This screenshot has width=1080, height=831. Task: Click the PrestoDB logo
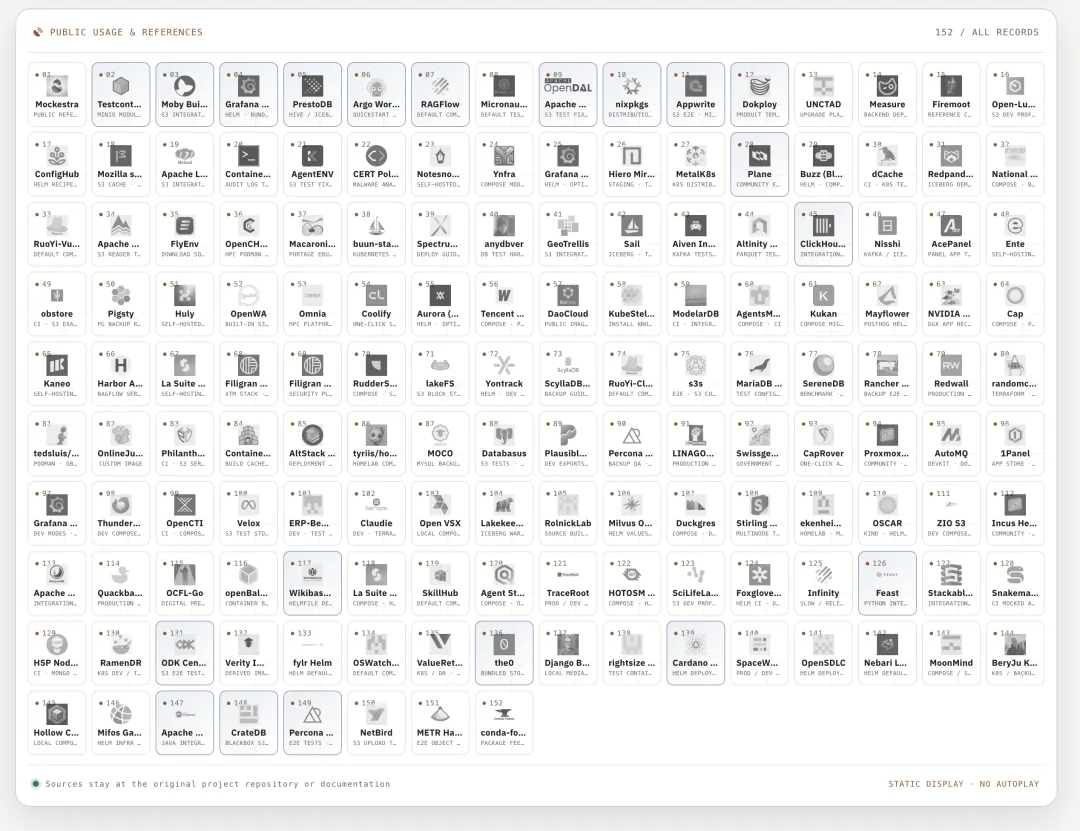[x=313, y=86]
